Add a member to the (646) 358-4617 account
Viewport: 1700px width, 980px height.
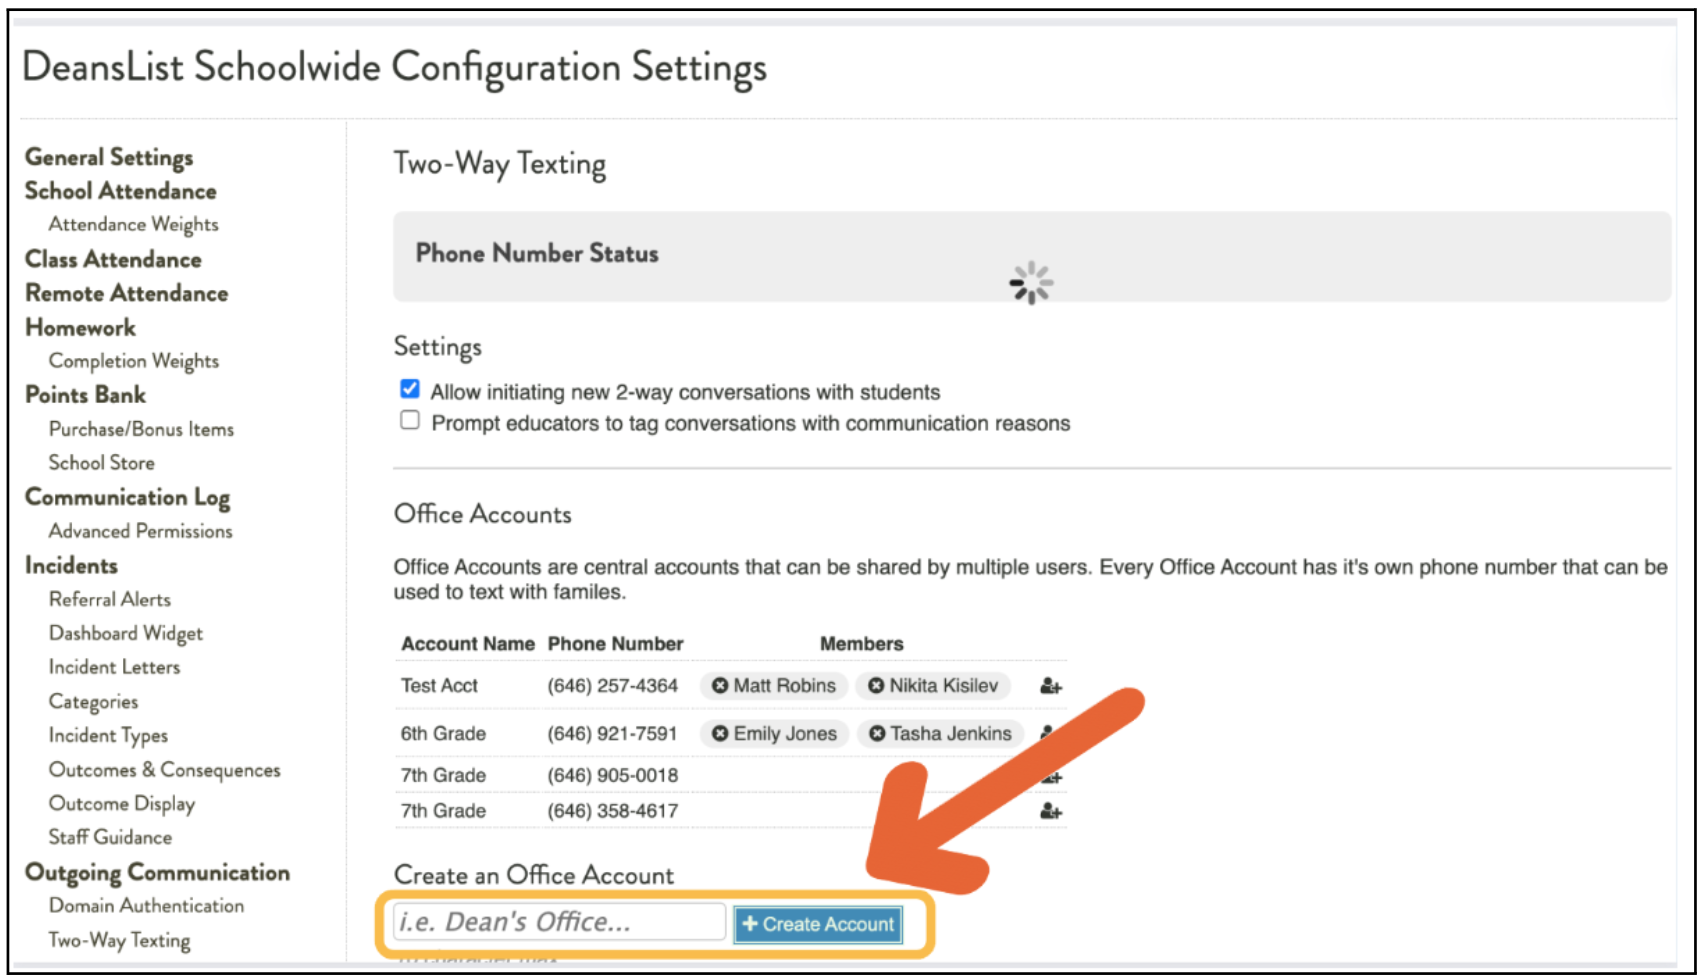[1050, 811]
